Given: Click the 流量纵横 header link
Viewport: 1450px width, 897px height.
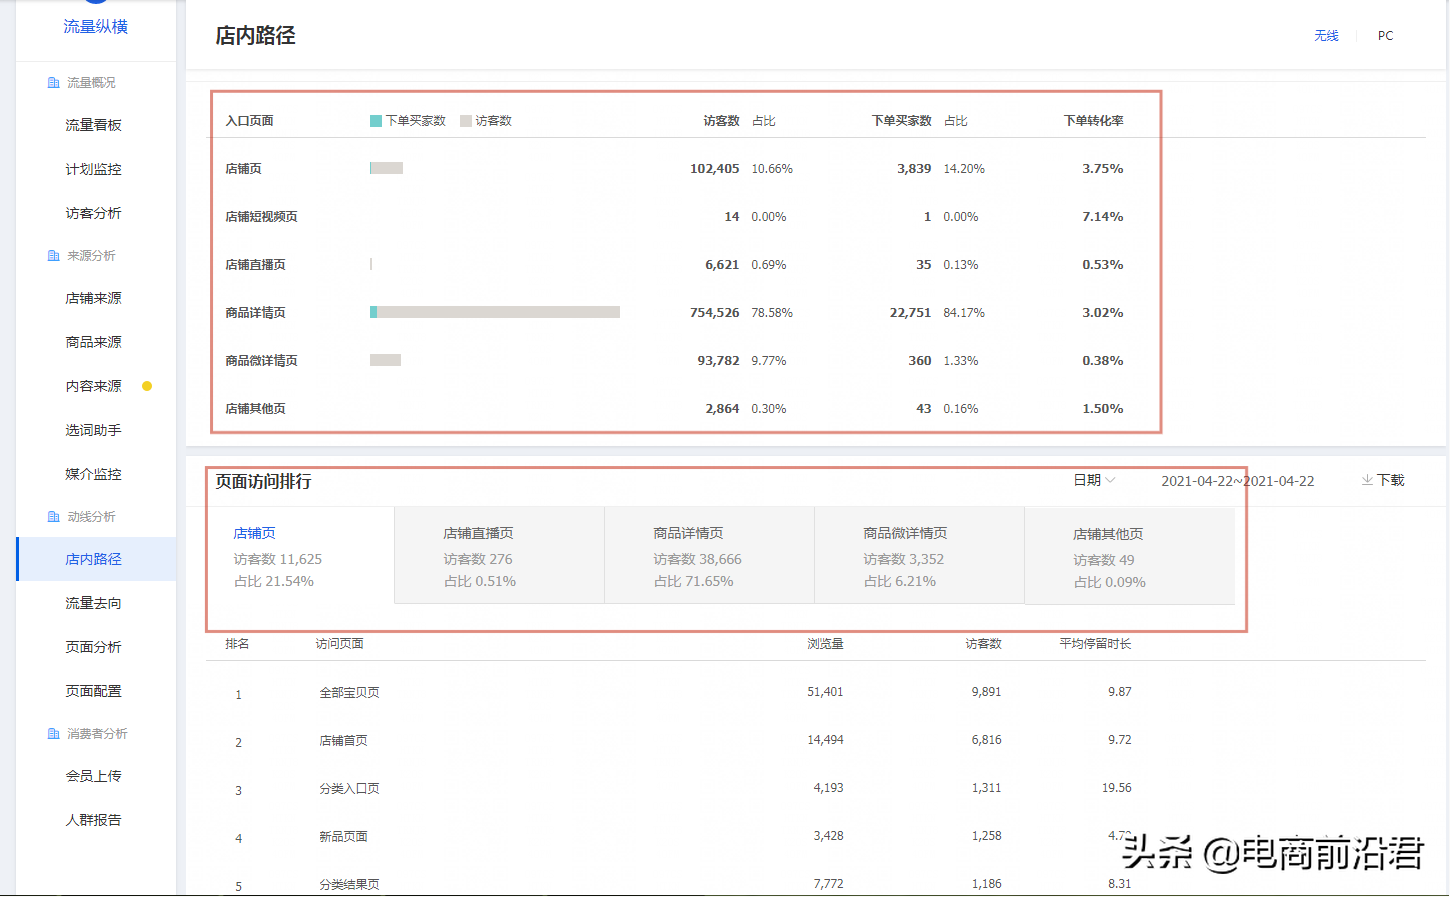Looking at the screenshot, I should click(95, 27).
